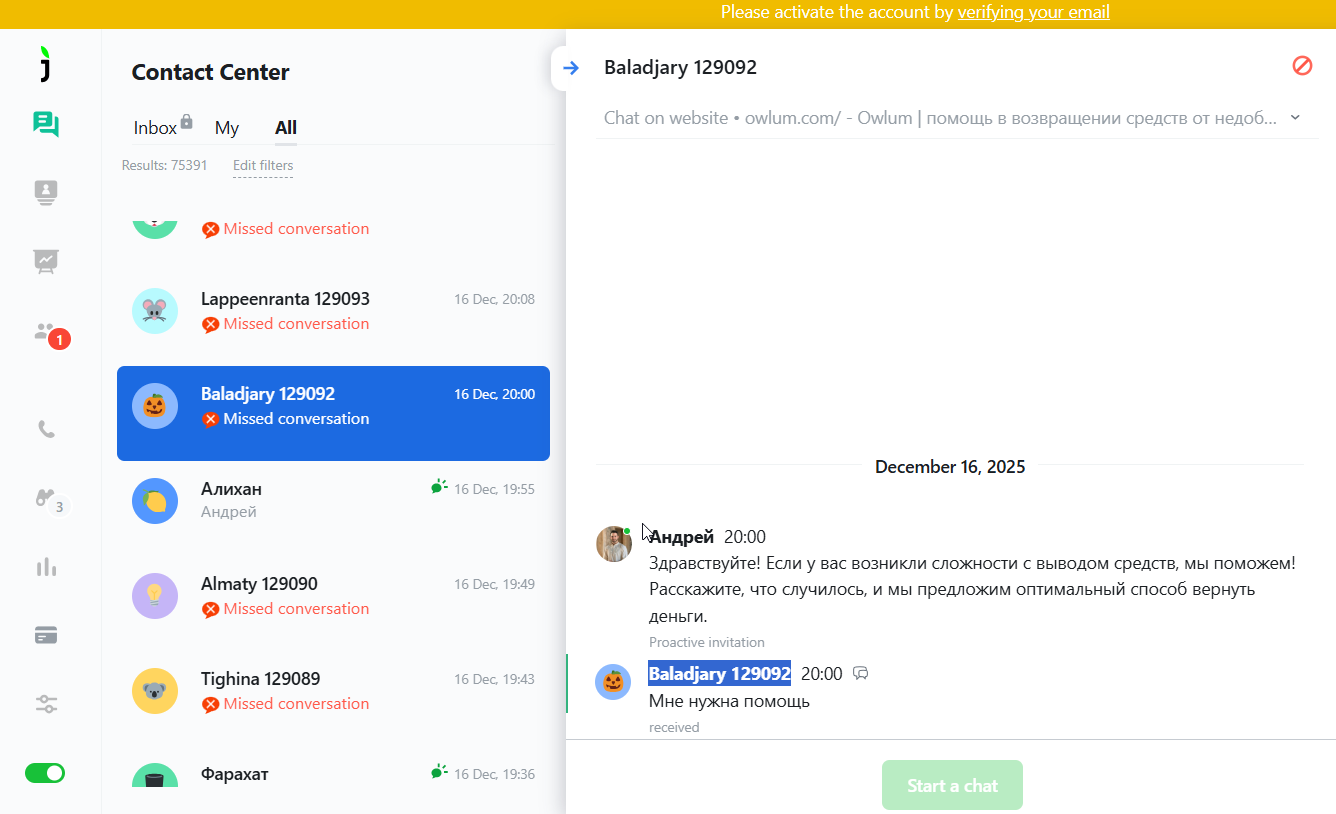Click the Results: 75391 count
Image resolution: width=1336 pixels, height=814 pixels.
click(165, 165)
